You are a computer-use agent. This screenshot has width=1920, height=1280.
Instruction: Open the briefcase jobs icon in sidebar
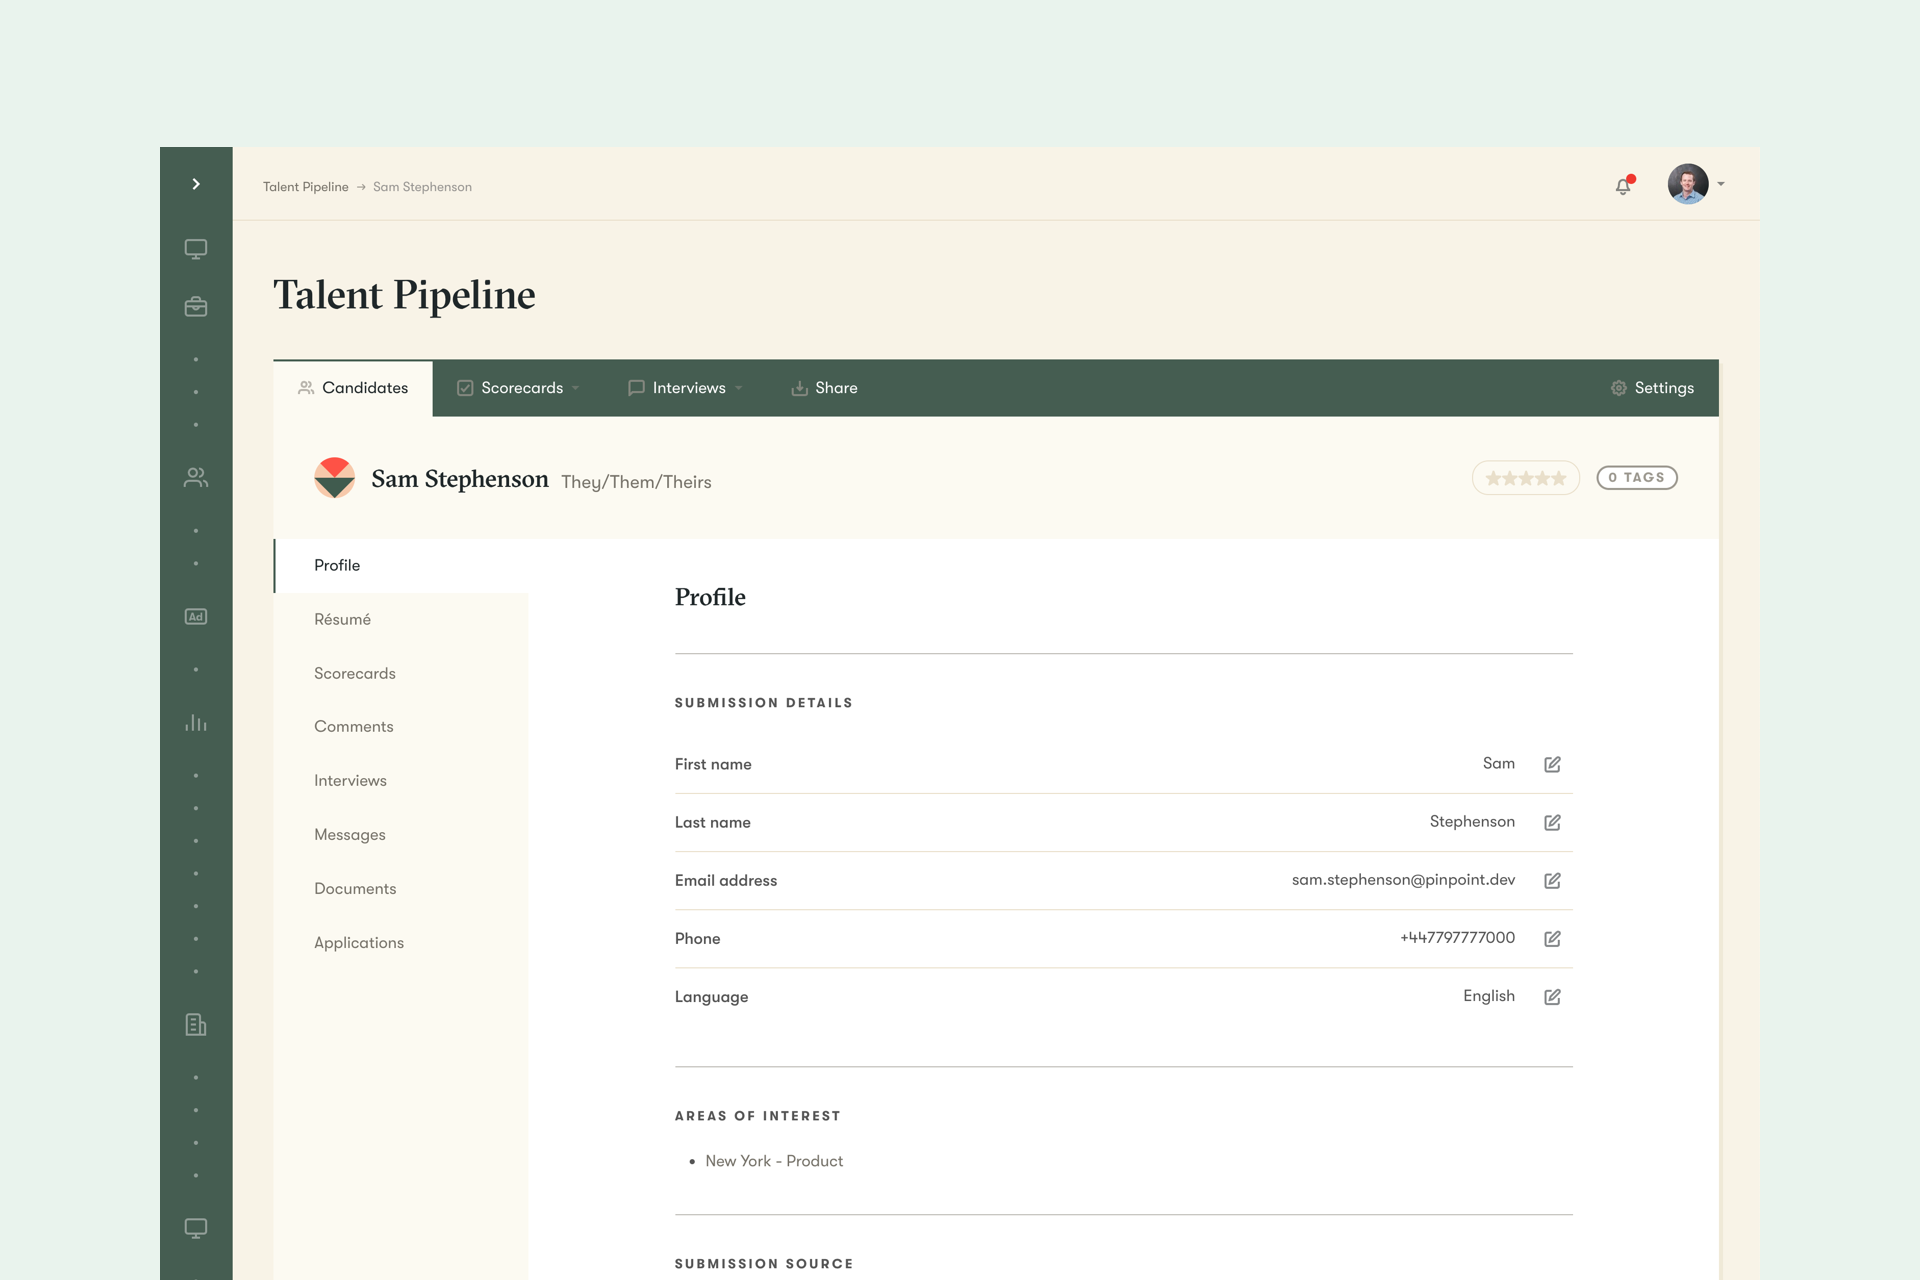[196, 307]
